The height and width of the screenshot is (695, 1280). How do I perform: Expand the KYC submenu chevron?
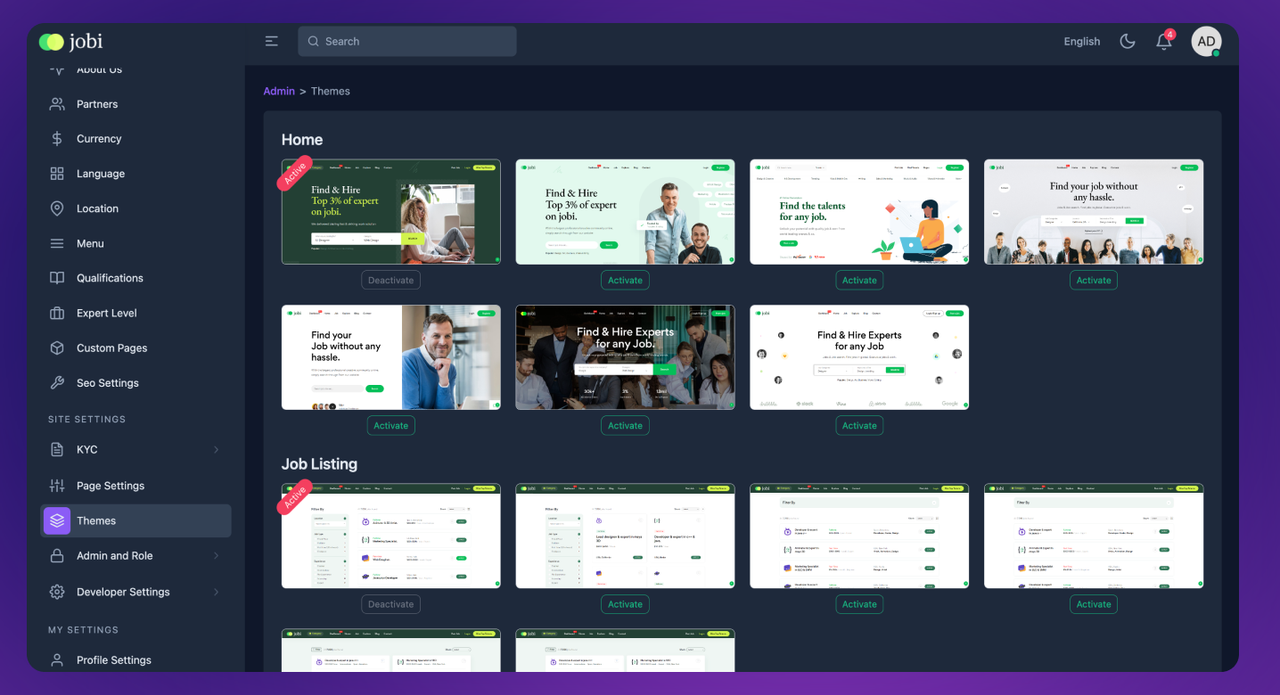point(216,450)
